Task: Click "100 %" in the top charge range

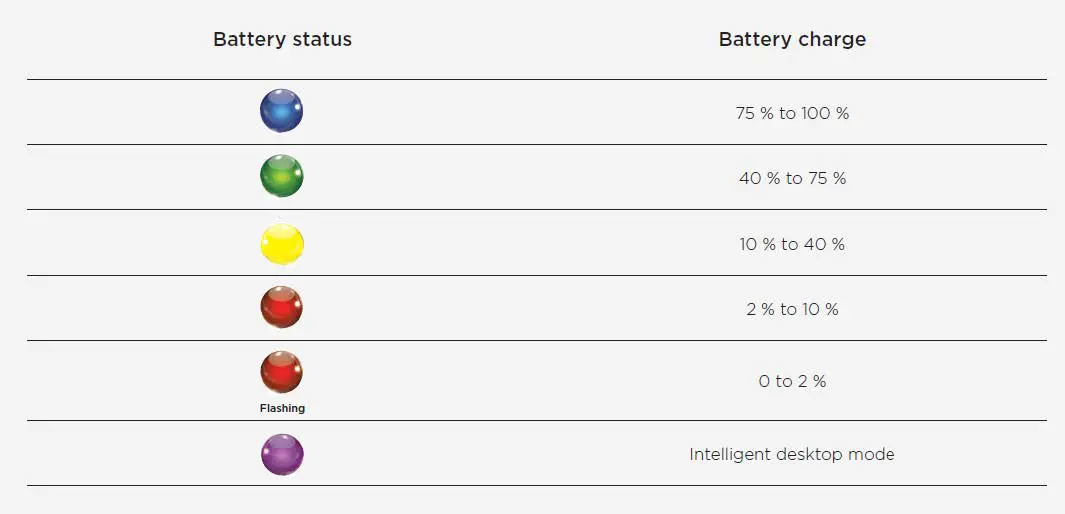Action: [825, 113]
